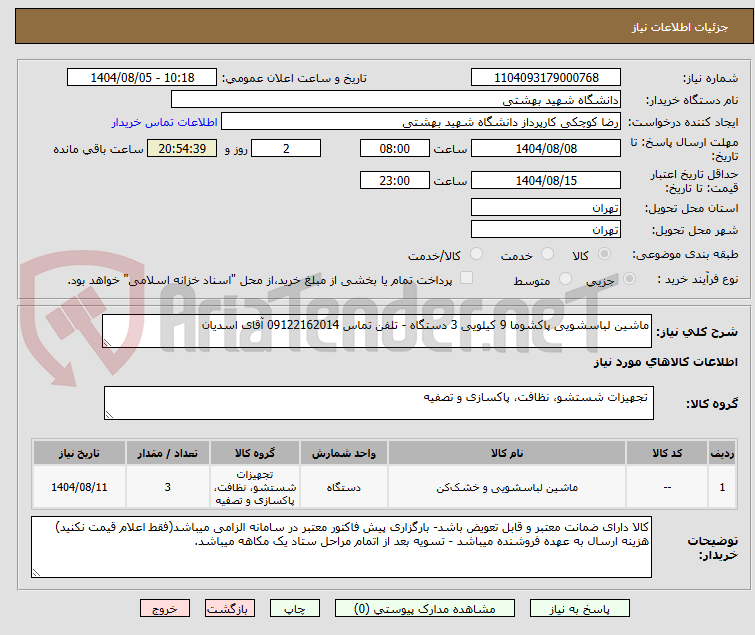Click the شهر محل تحویل field تهران
Image resolution: width=755 pixels, height=635 pixels.
click(546, 230)
